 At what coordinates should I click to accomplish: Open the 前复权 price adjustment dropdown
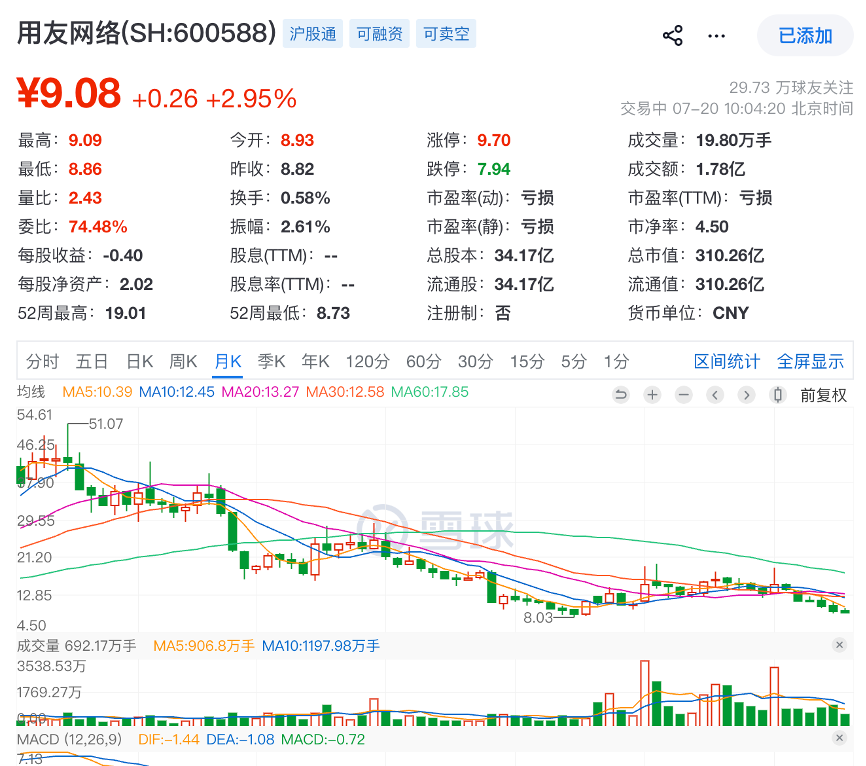[x=823, y=395]
